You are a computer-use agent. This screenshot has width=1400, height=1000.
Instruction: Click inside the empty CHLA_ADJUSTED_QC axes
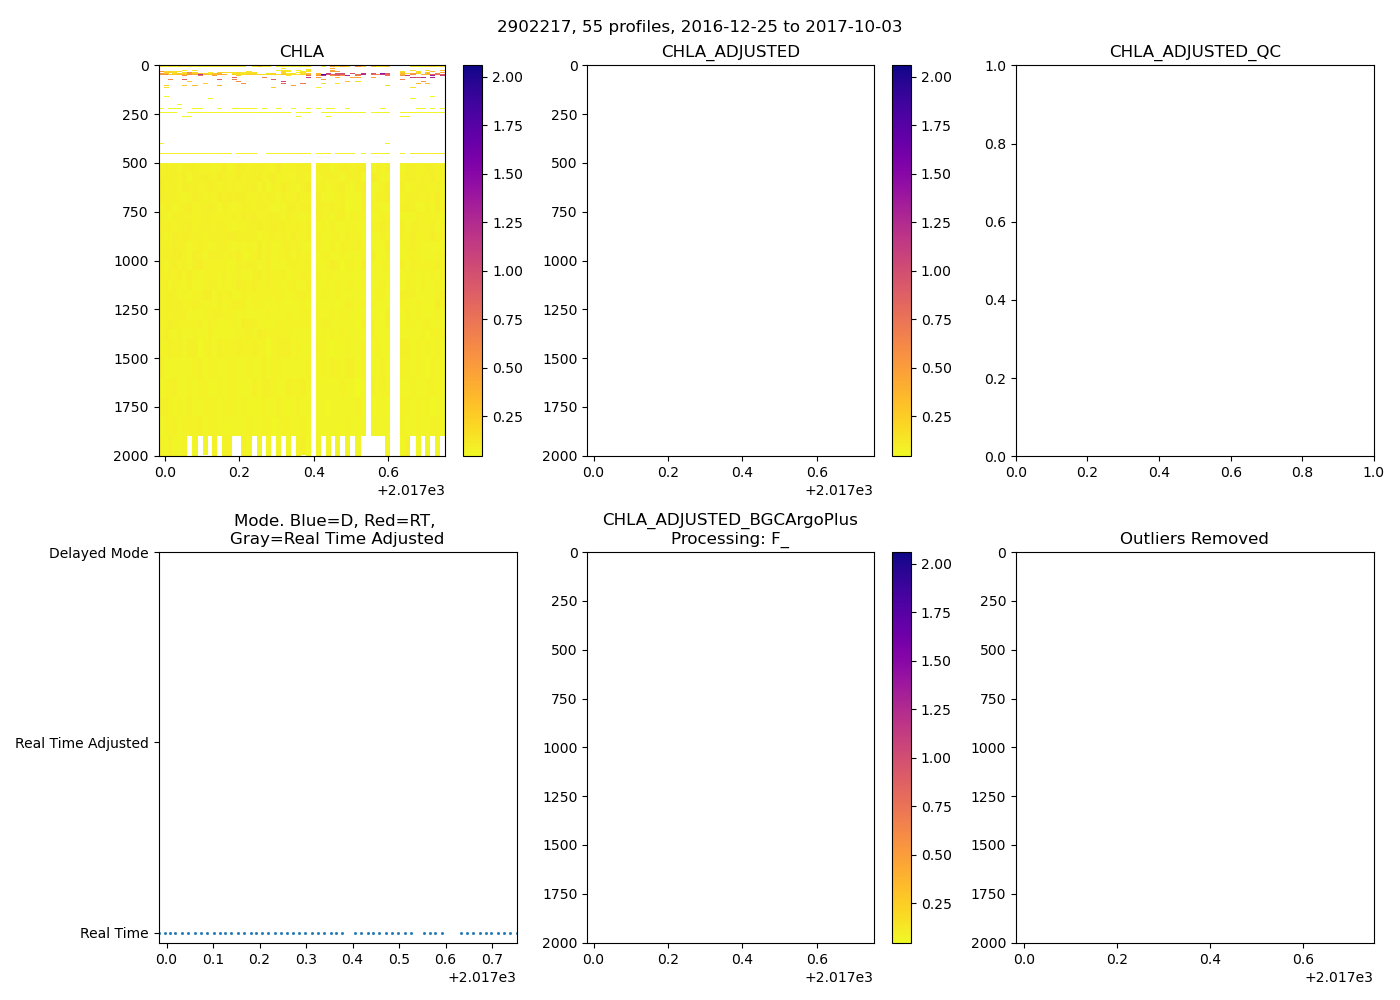click(1194, 260)
